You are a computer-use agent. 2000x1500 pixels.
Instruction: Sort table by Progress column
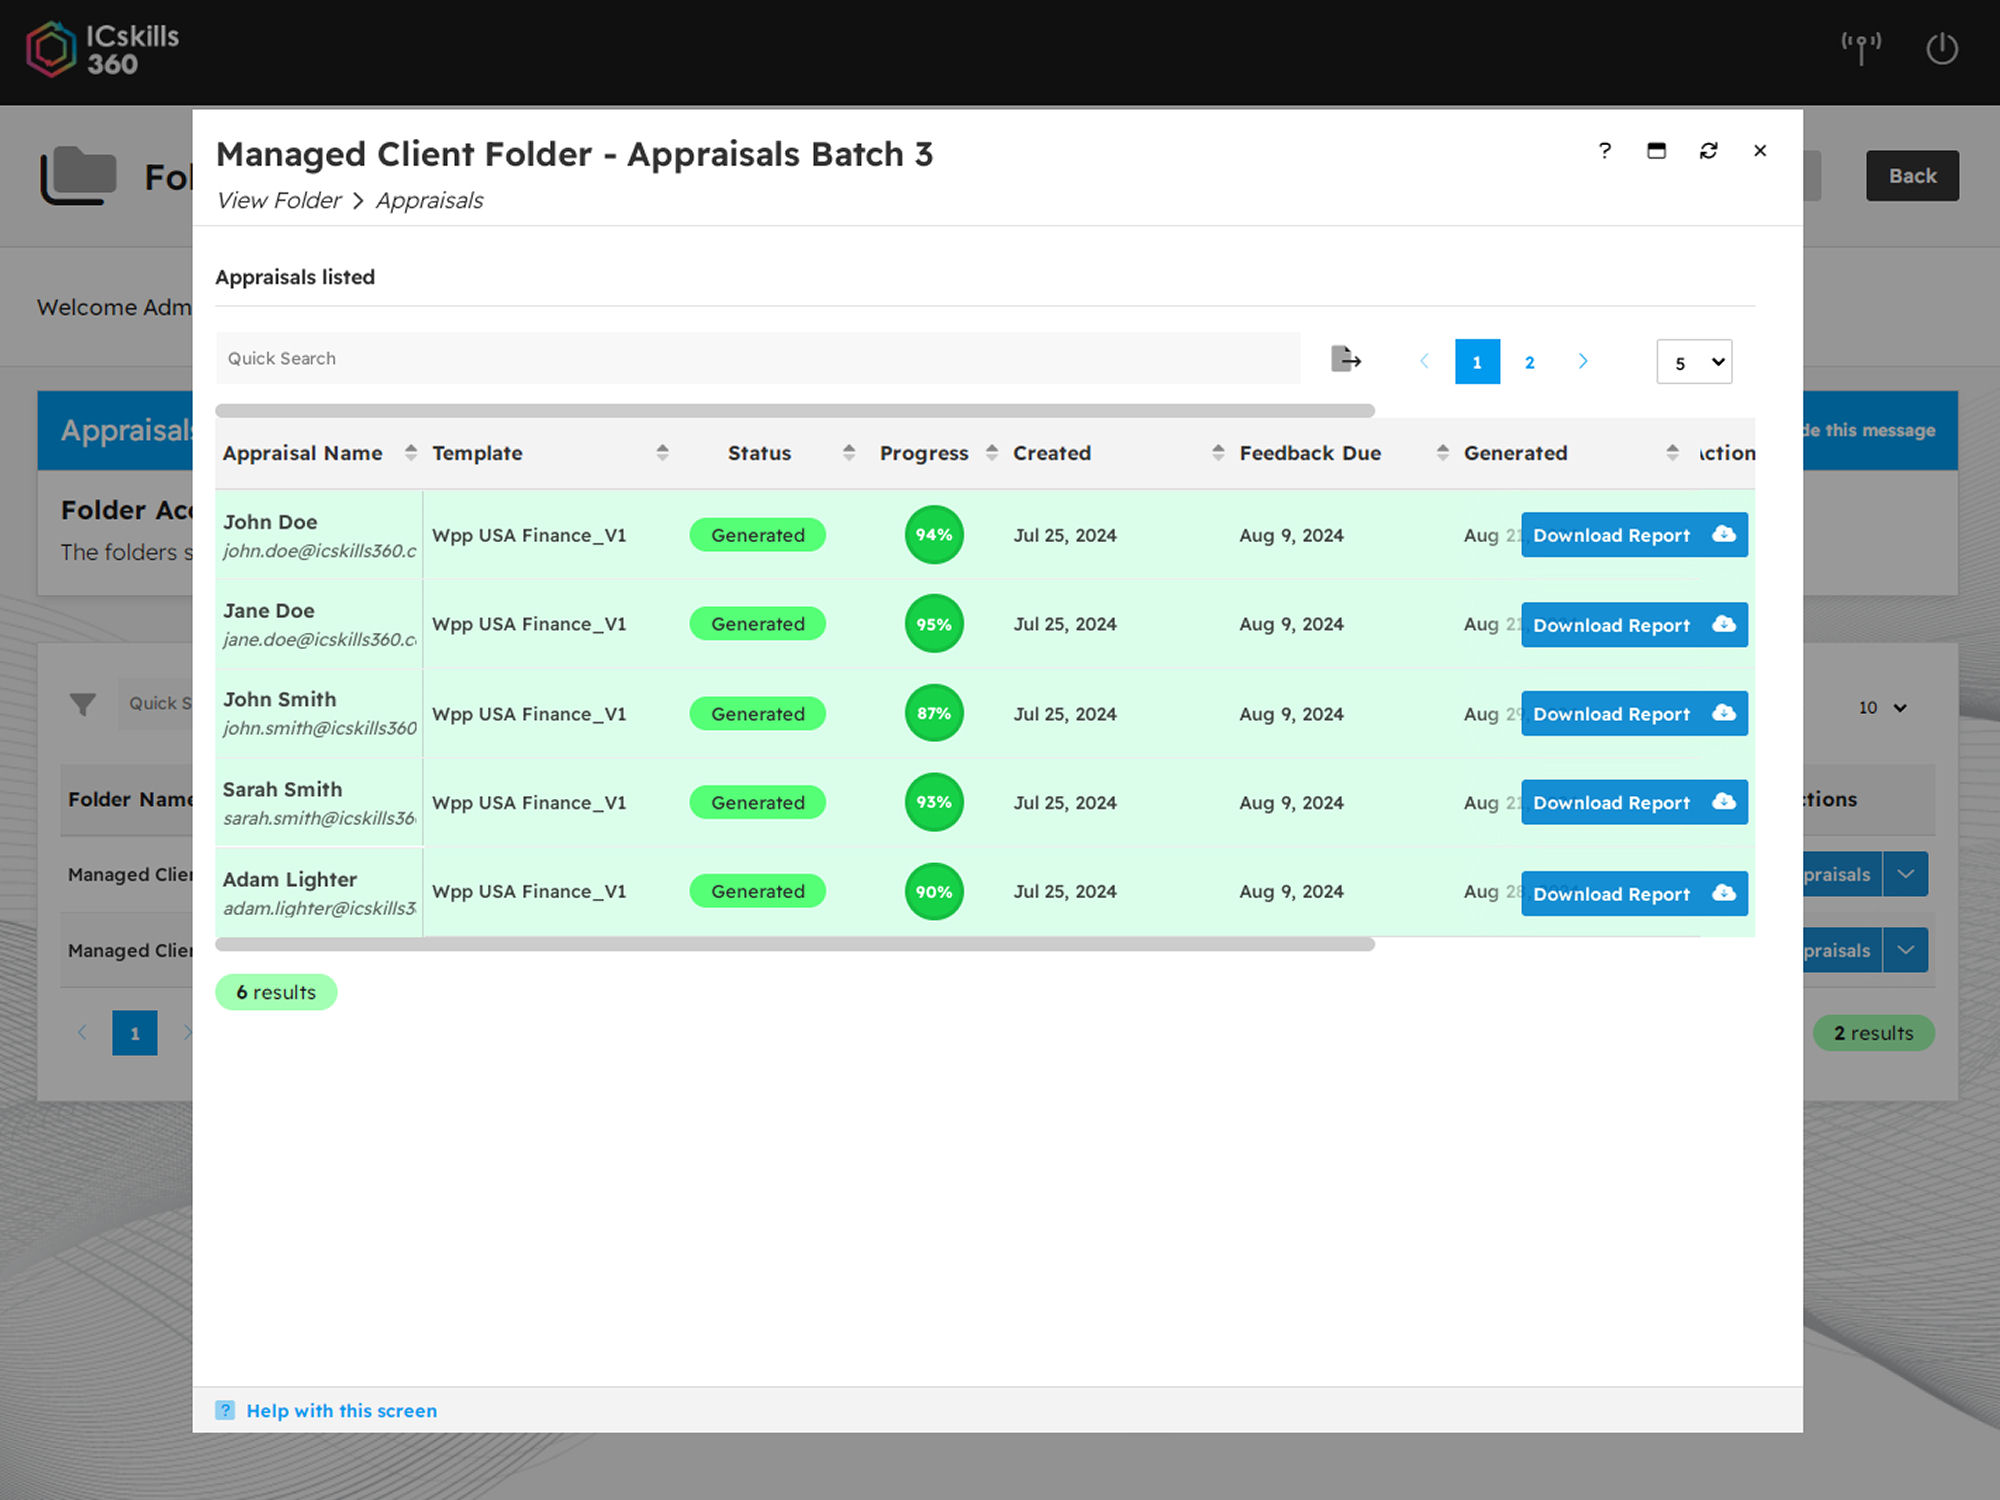991,453
